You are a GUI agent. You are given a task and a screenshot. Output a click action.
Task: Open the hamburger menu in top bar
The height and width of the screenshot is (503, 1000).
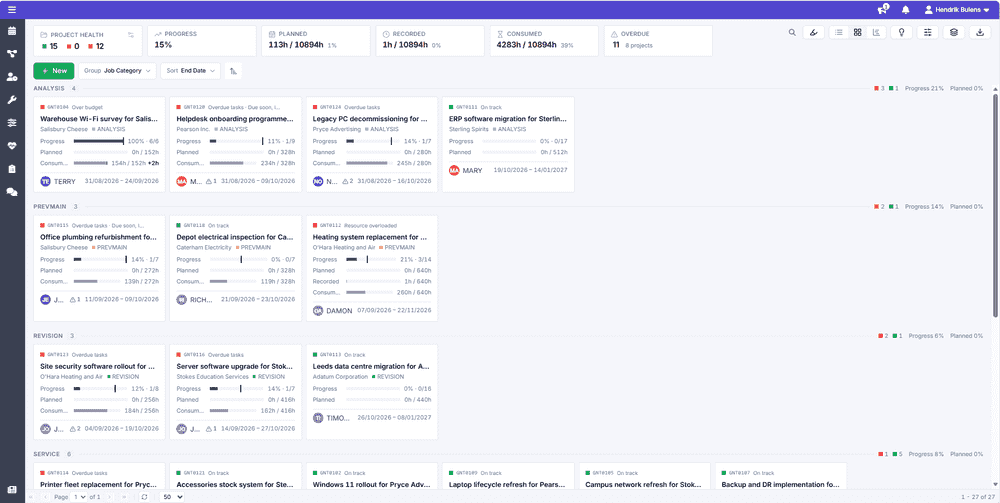click(12, 10)
